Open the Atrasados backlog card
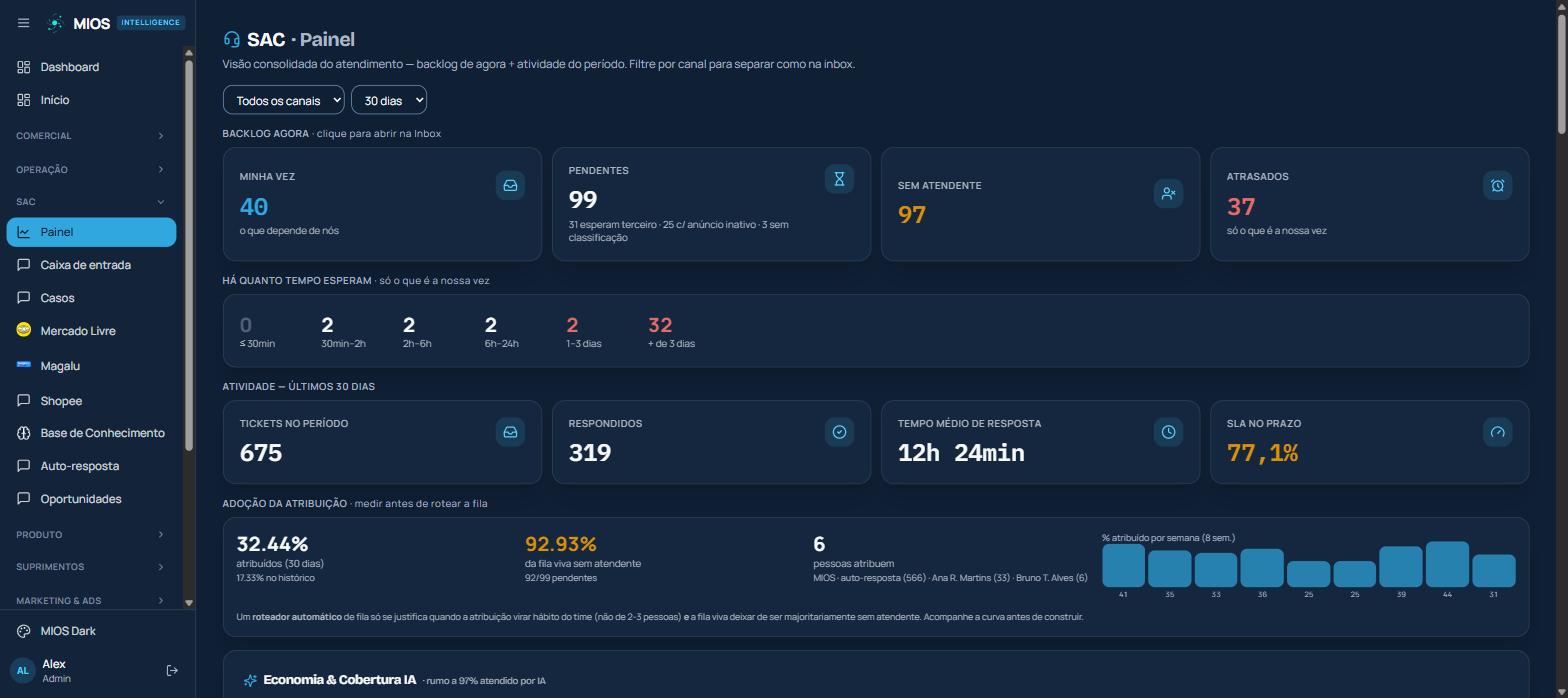 [x=1369, y=204]
